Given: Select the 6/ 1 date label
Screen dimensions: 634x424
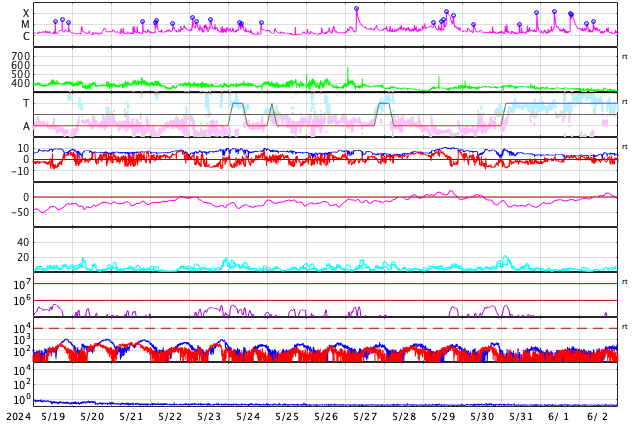Looking at the screenshot, I should coord(558,417).
